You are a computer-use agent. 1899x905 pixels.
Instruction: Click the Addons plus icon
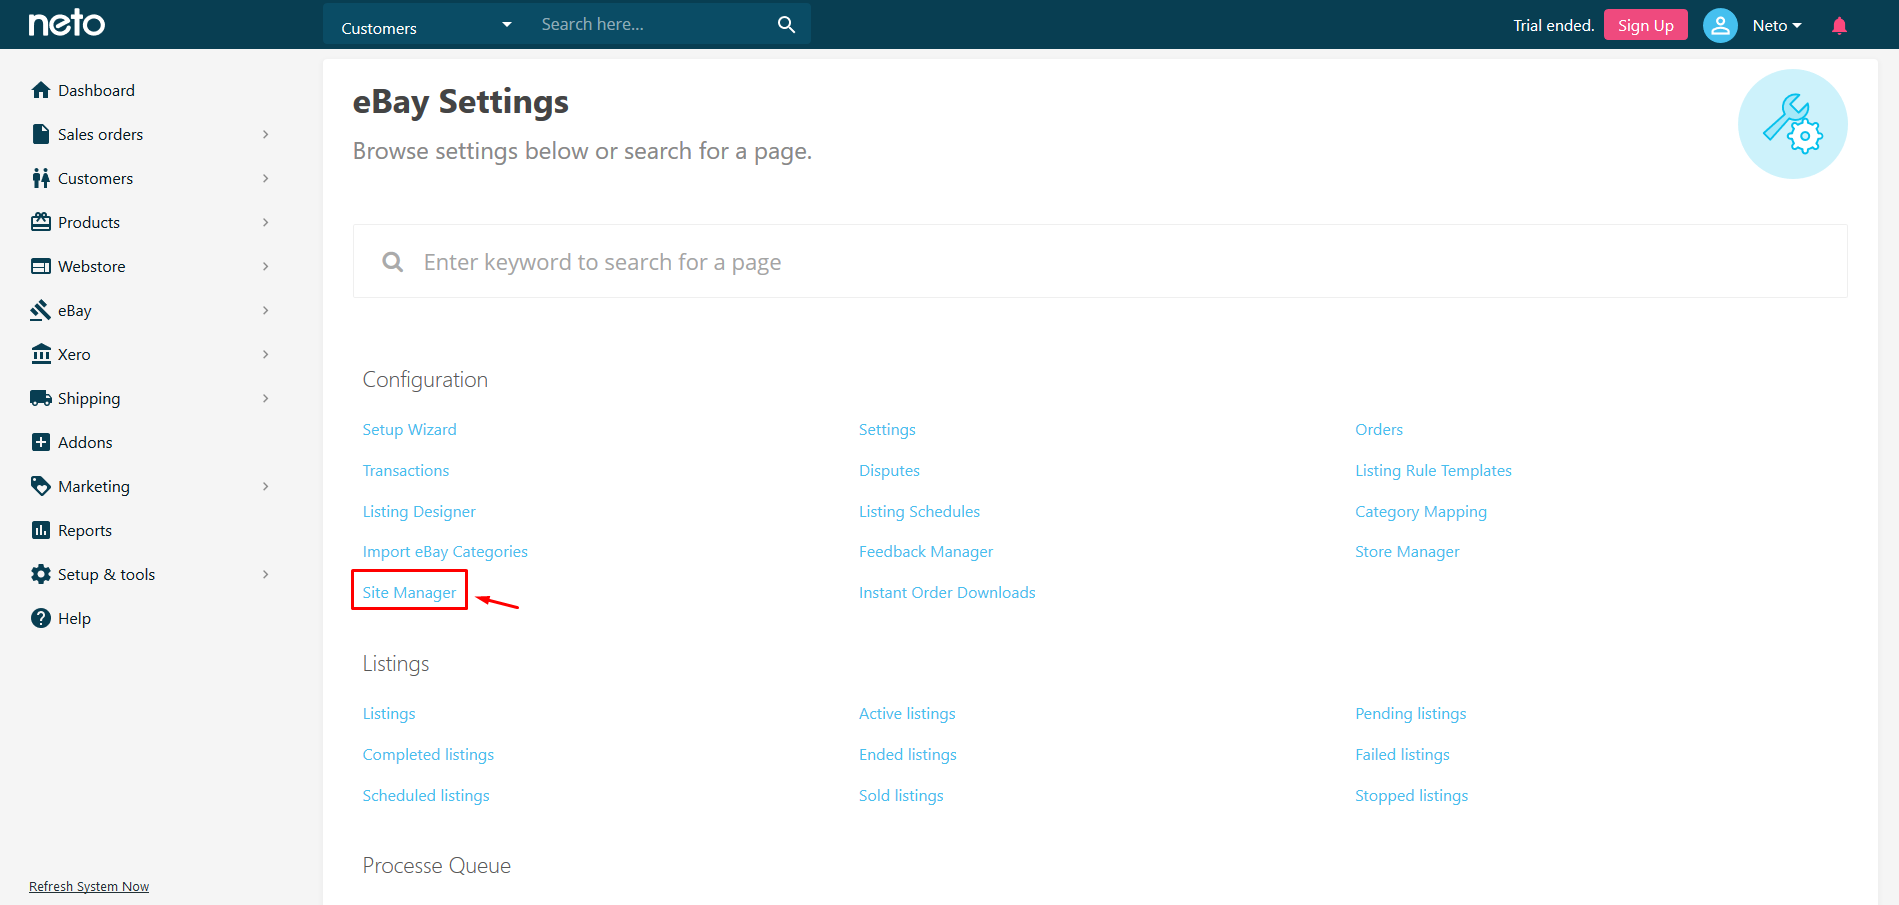[x=41, y=442]
